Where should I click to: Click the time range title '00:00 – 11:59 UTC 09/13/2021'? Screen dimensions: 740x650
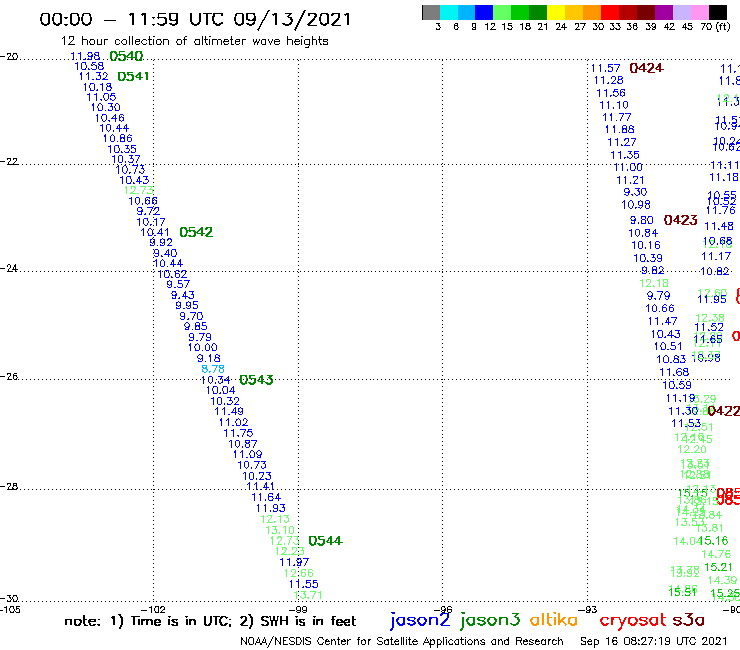coord(195,19)
